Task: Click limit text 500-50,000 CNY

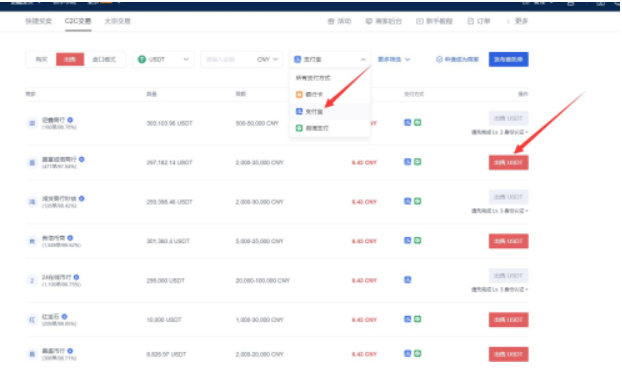Action: point(257,123)
